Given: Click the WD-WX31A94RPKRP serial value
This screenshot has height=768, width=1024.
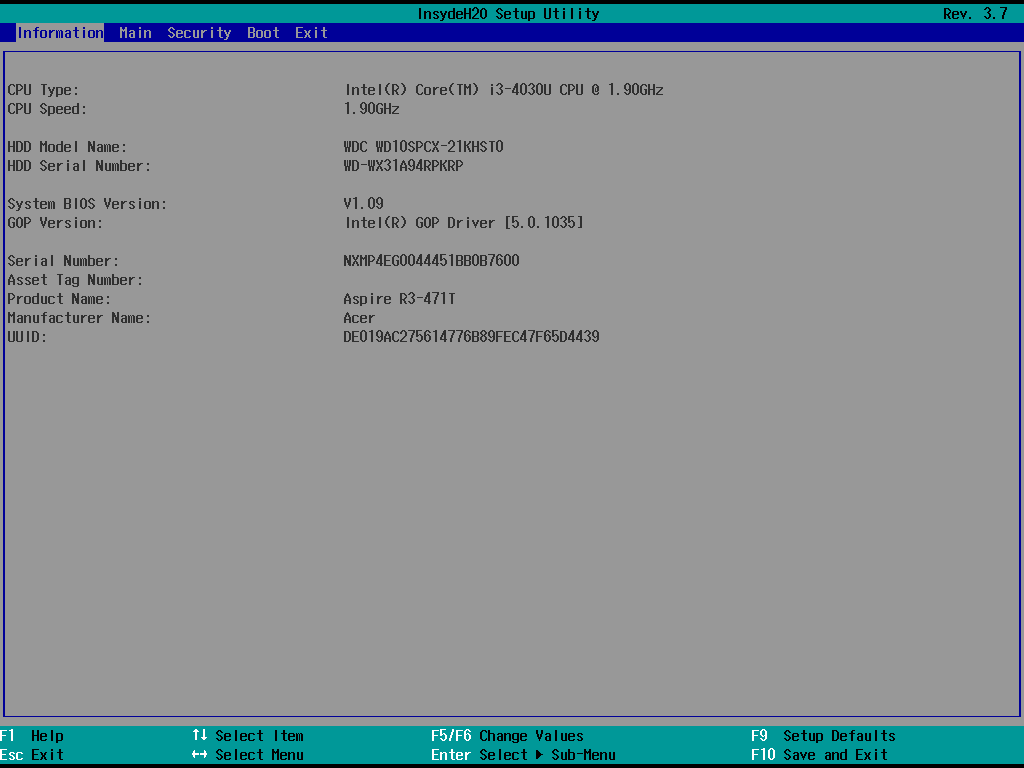Looking at the screenshot, I should (404, 166).
